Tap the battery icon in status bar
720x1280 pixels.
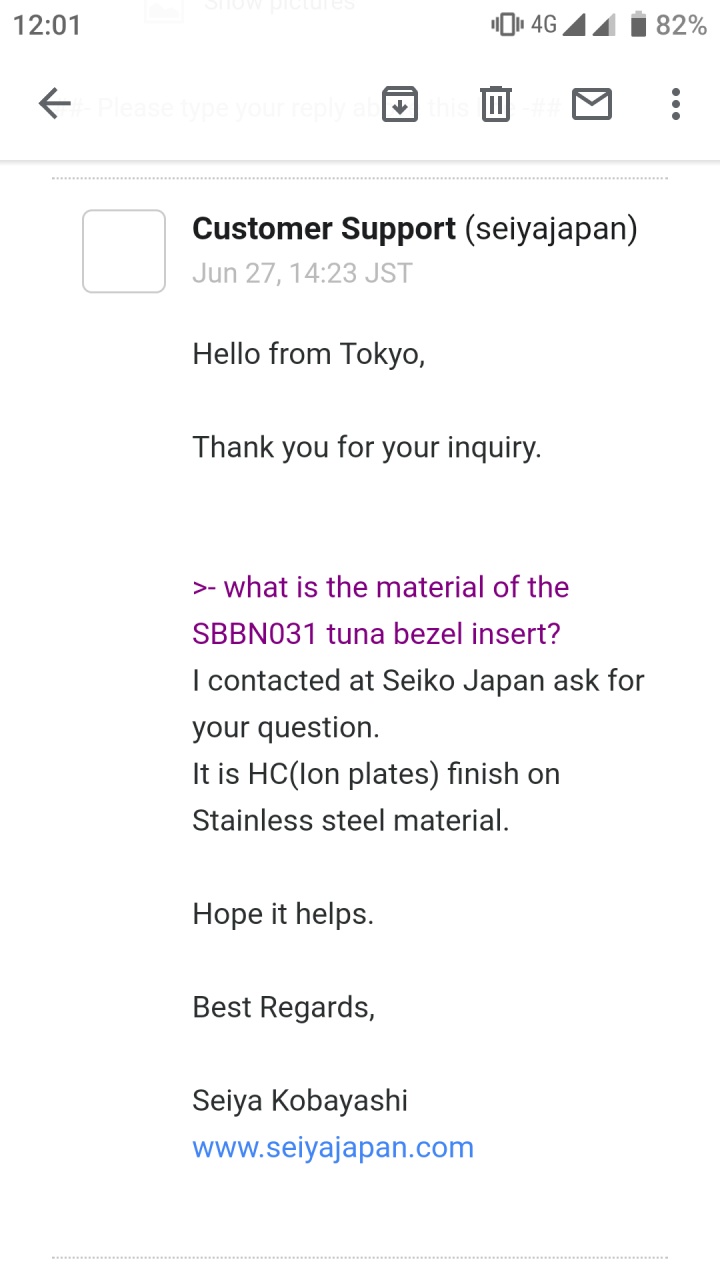[x=638, y=25]
